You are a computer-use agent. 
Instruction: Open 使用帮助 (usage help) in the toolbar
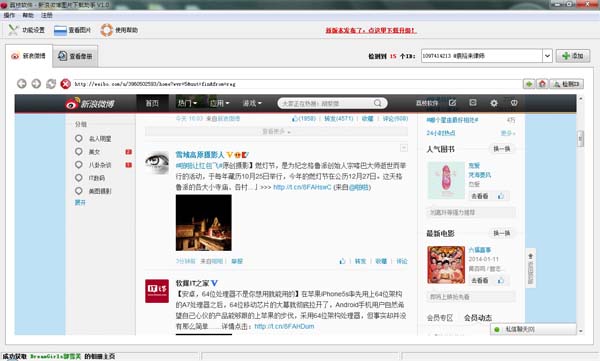(119, 30)
